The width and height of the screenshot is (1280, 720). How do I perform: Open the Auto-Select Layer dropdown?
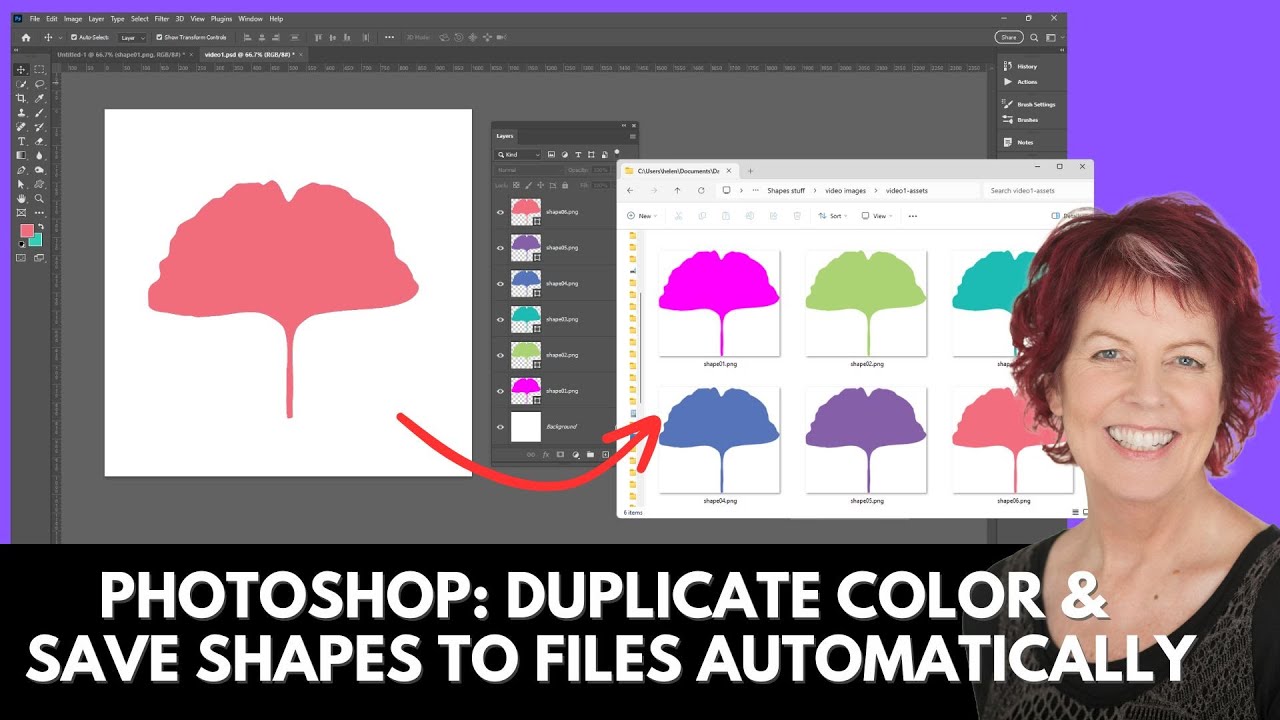(132, 38)
